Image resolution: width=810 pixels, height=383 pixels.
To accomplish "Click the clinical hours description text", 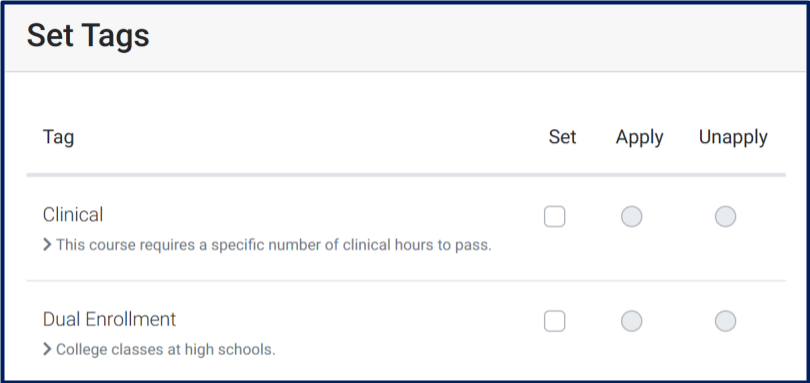I will [x=274, y=245].
